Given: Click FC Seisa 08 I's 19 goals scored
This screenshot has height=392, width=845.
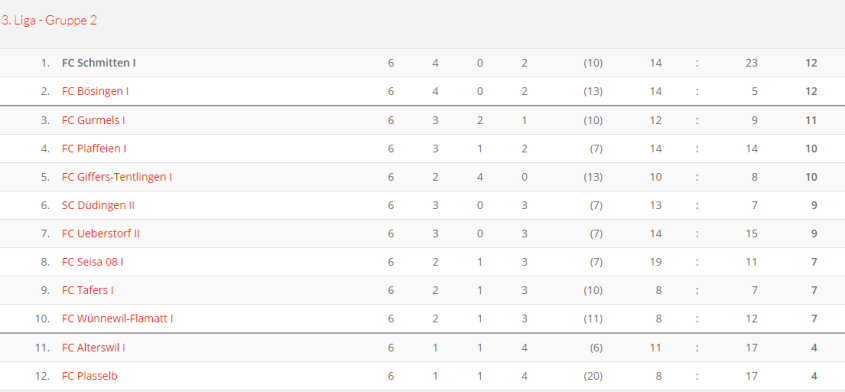Looking at the screenshot, I should tap(655, 262).
